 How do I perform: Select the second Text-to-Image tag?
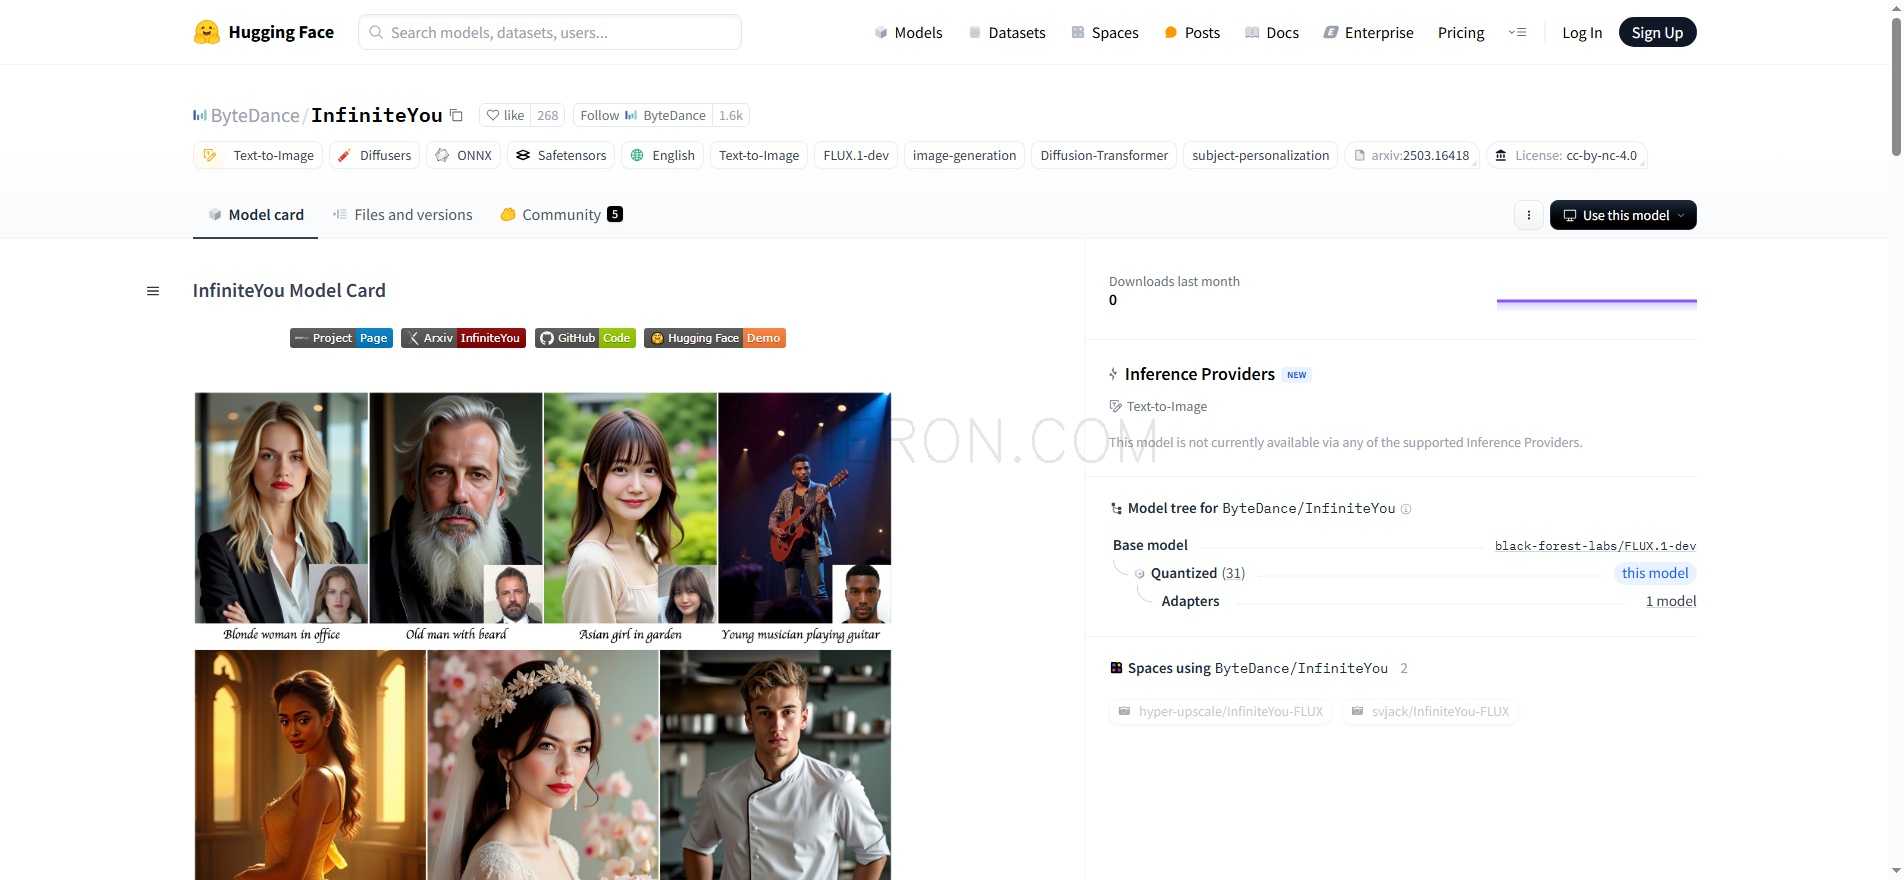point(759,155)
